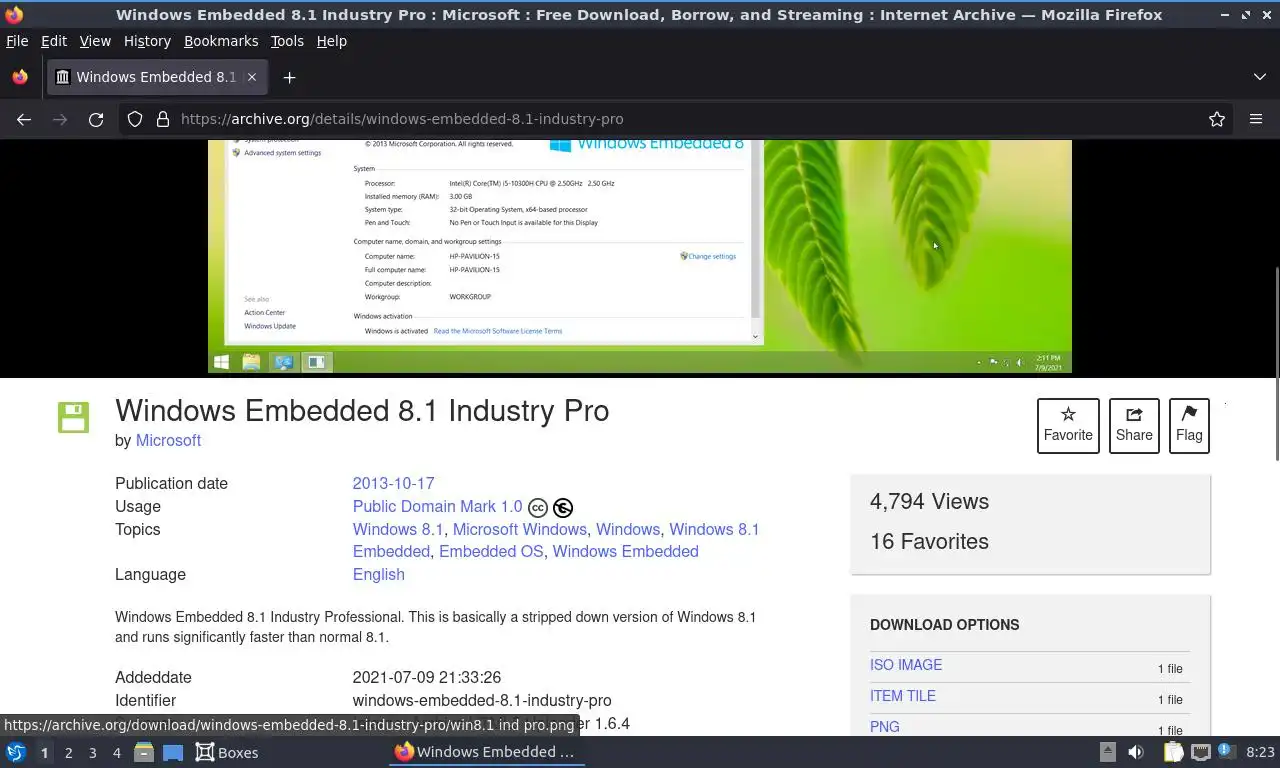
Task: Open the View menu
Action: pyautogui.click(x=95, y=41)
